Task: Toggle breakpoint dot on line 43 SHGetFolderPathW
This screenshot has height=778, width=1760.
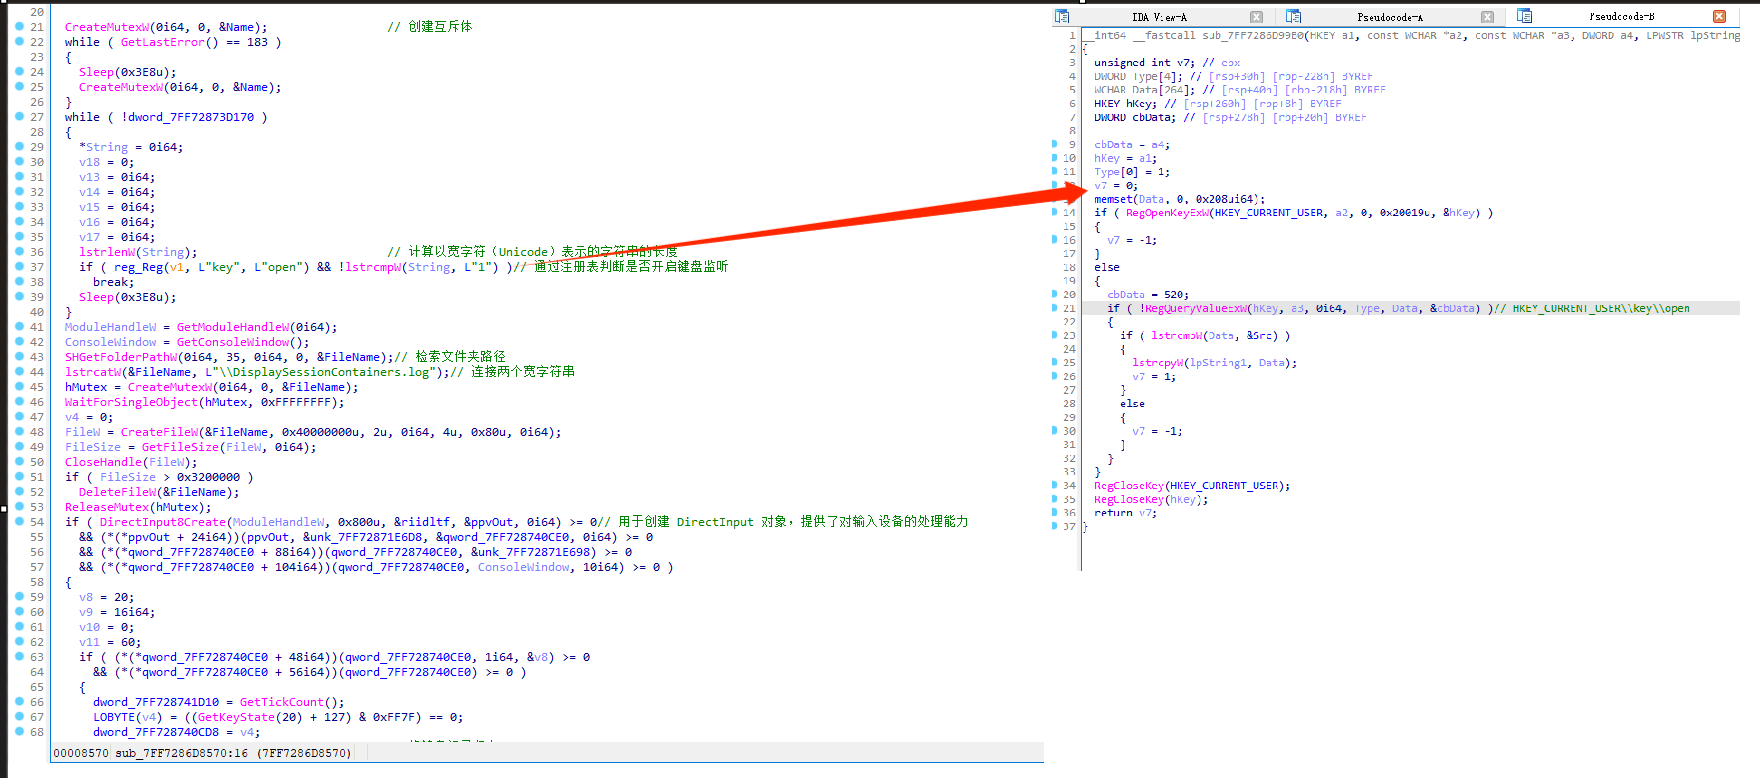Action: (19, 357)
